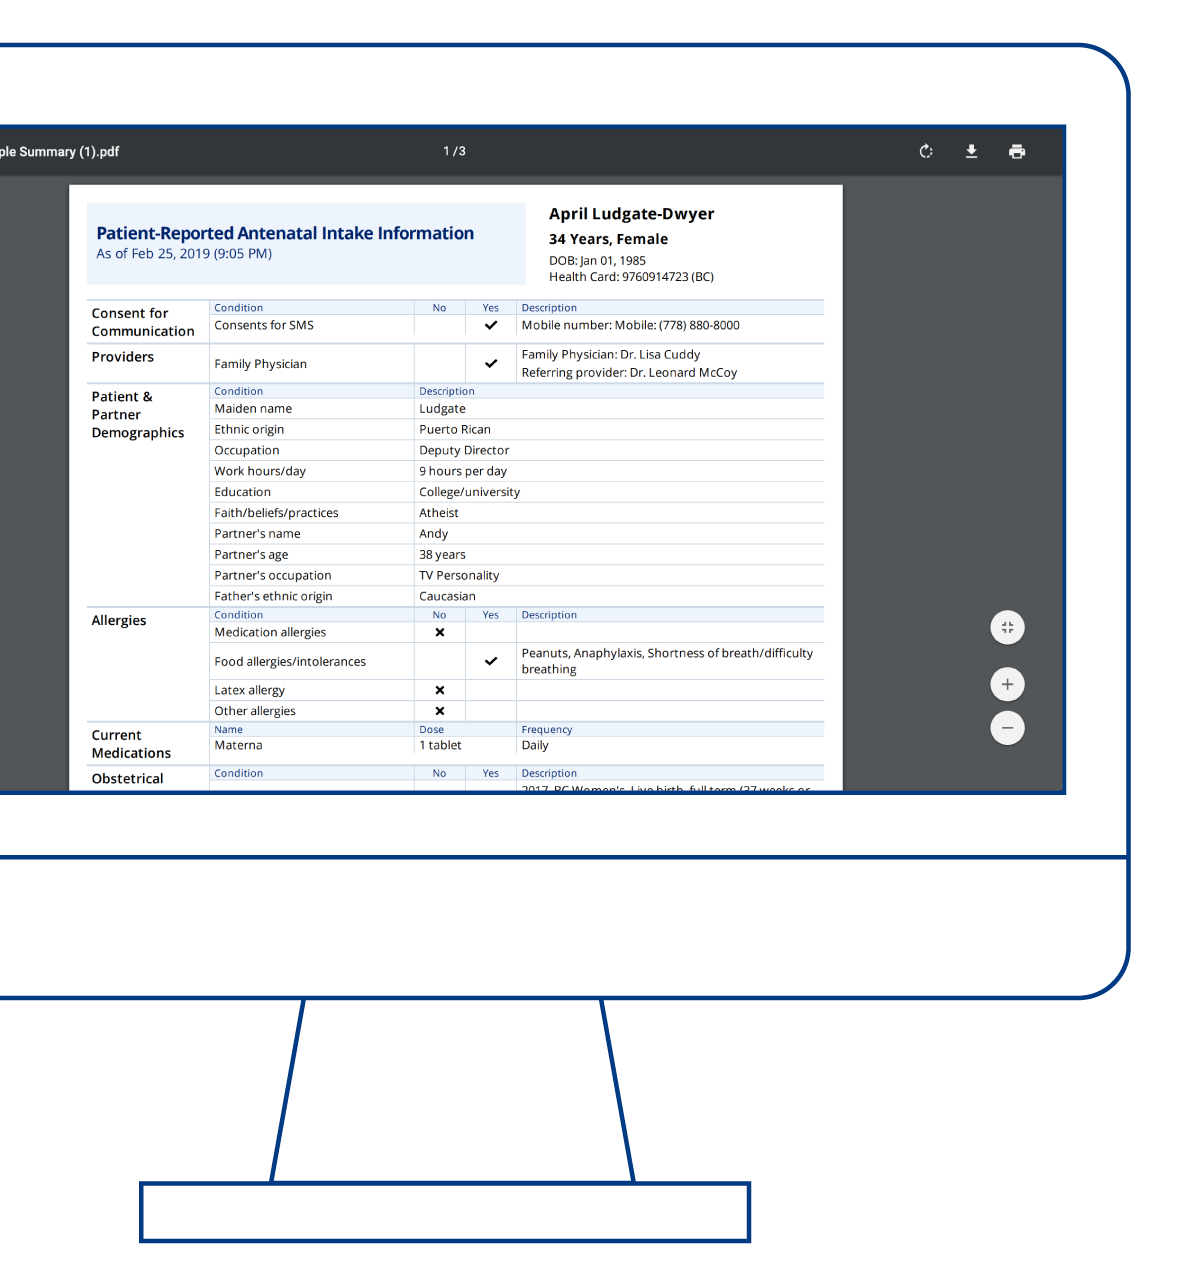Click the page number indicator 1 / 3
The height and width of the screenshot is (1275, 1178).
tap(455, 151)
